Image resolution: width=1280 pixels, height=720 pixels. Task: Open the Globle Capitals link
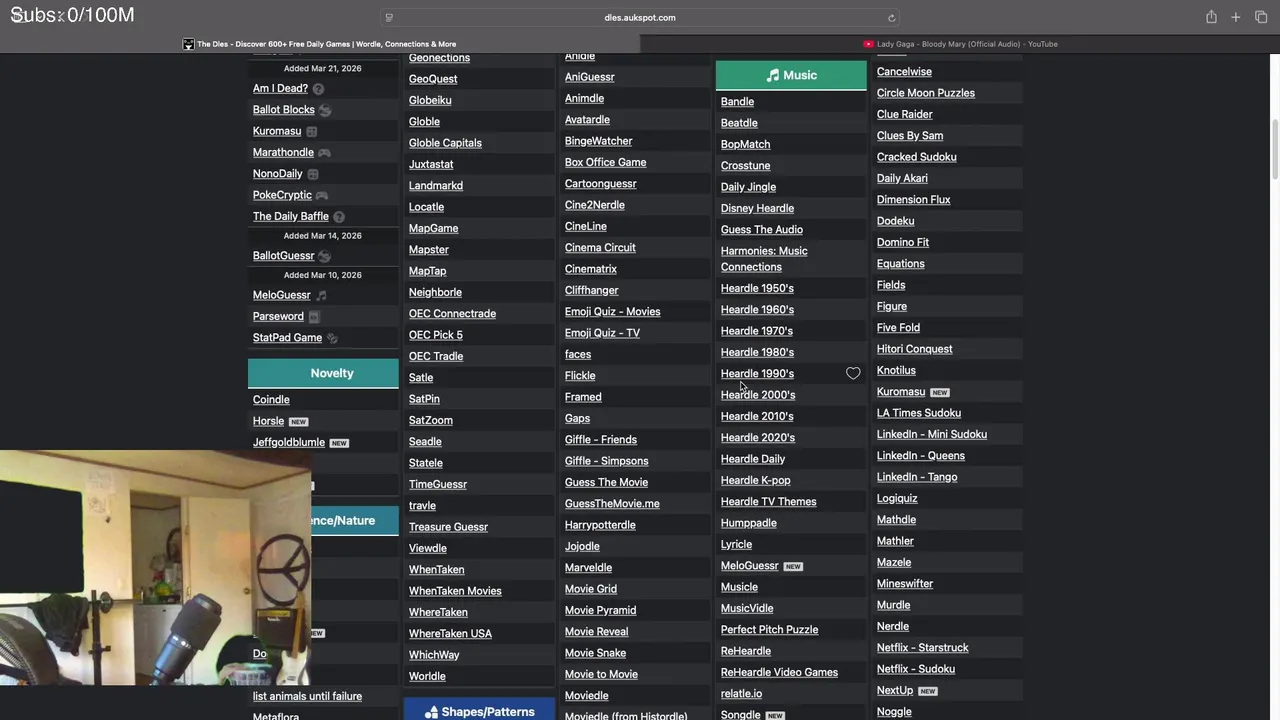click(x=445, y=143)
